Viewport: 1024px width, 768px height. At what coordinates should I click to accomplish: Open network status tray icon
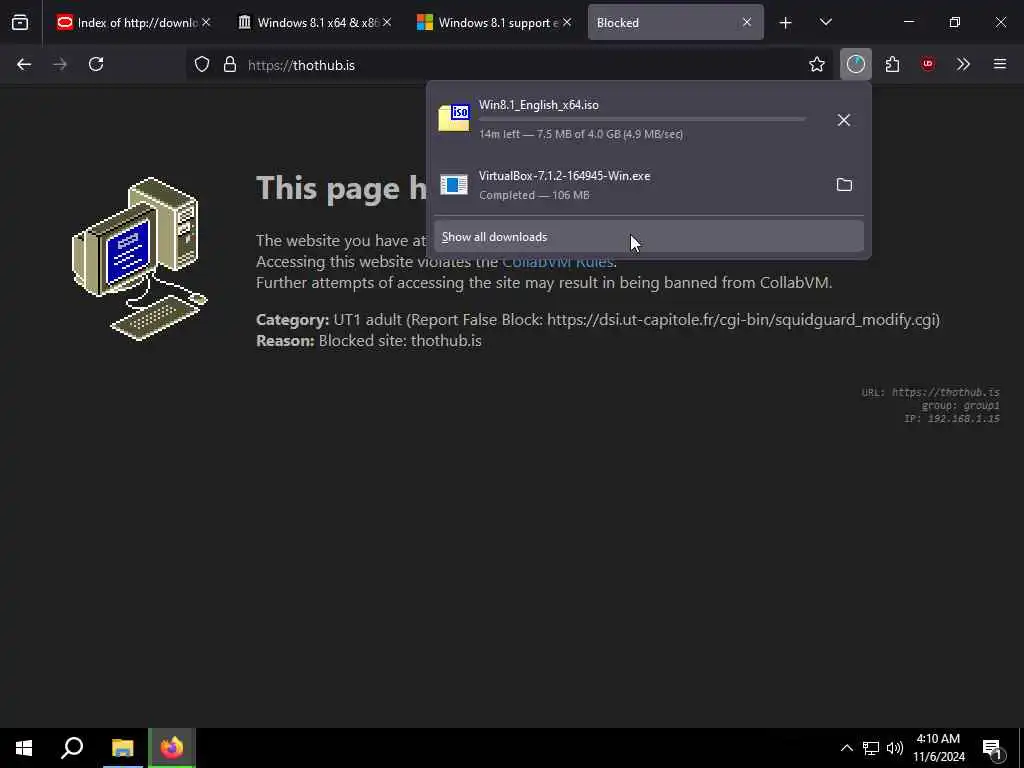[x=871, y=748]
